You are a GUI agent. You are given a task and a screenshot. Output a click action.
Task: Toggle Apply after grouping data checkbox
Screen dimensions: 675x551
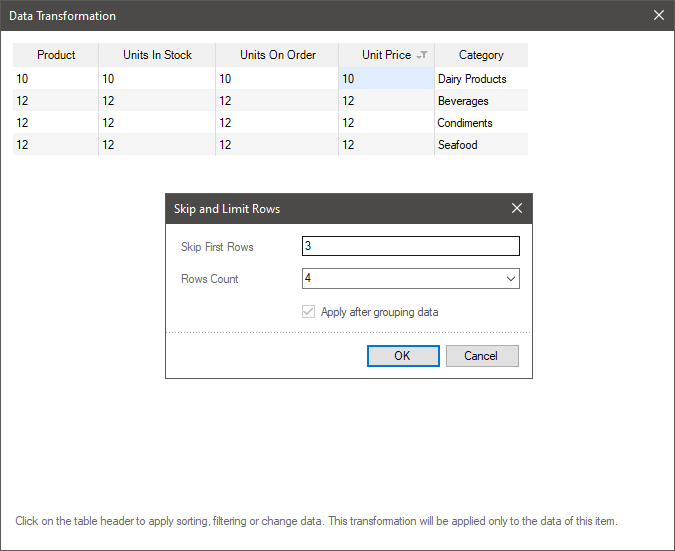[x=309, y=312]
